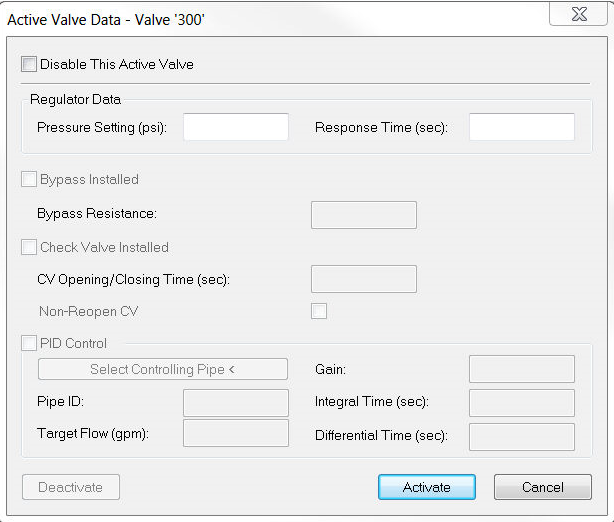Click the Differential Time (sec) label
Viewport: 614px width, 522px height.
tap(381, 435)
